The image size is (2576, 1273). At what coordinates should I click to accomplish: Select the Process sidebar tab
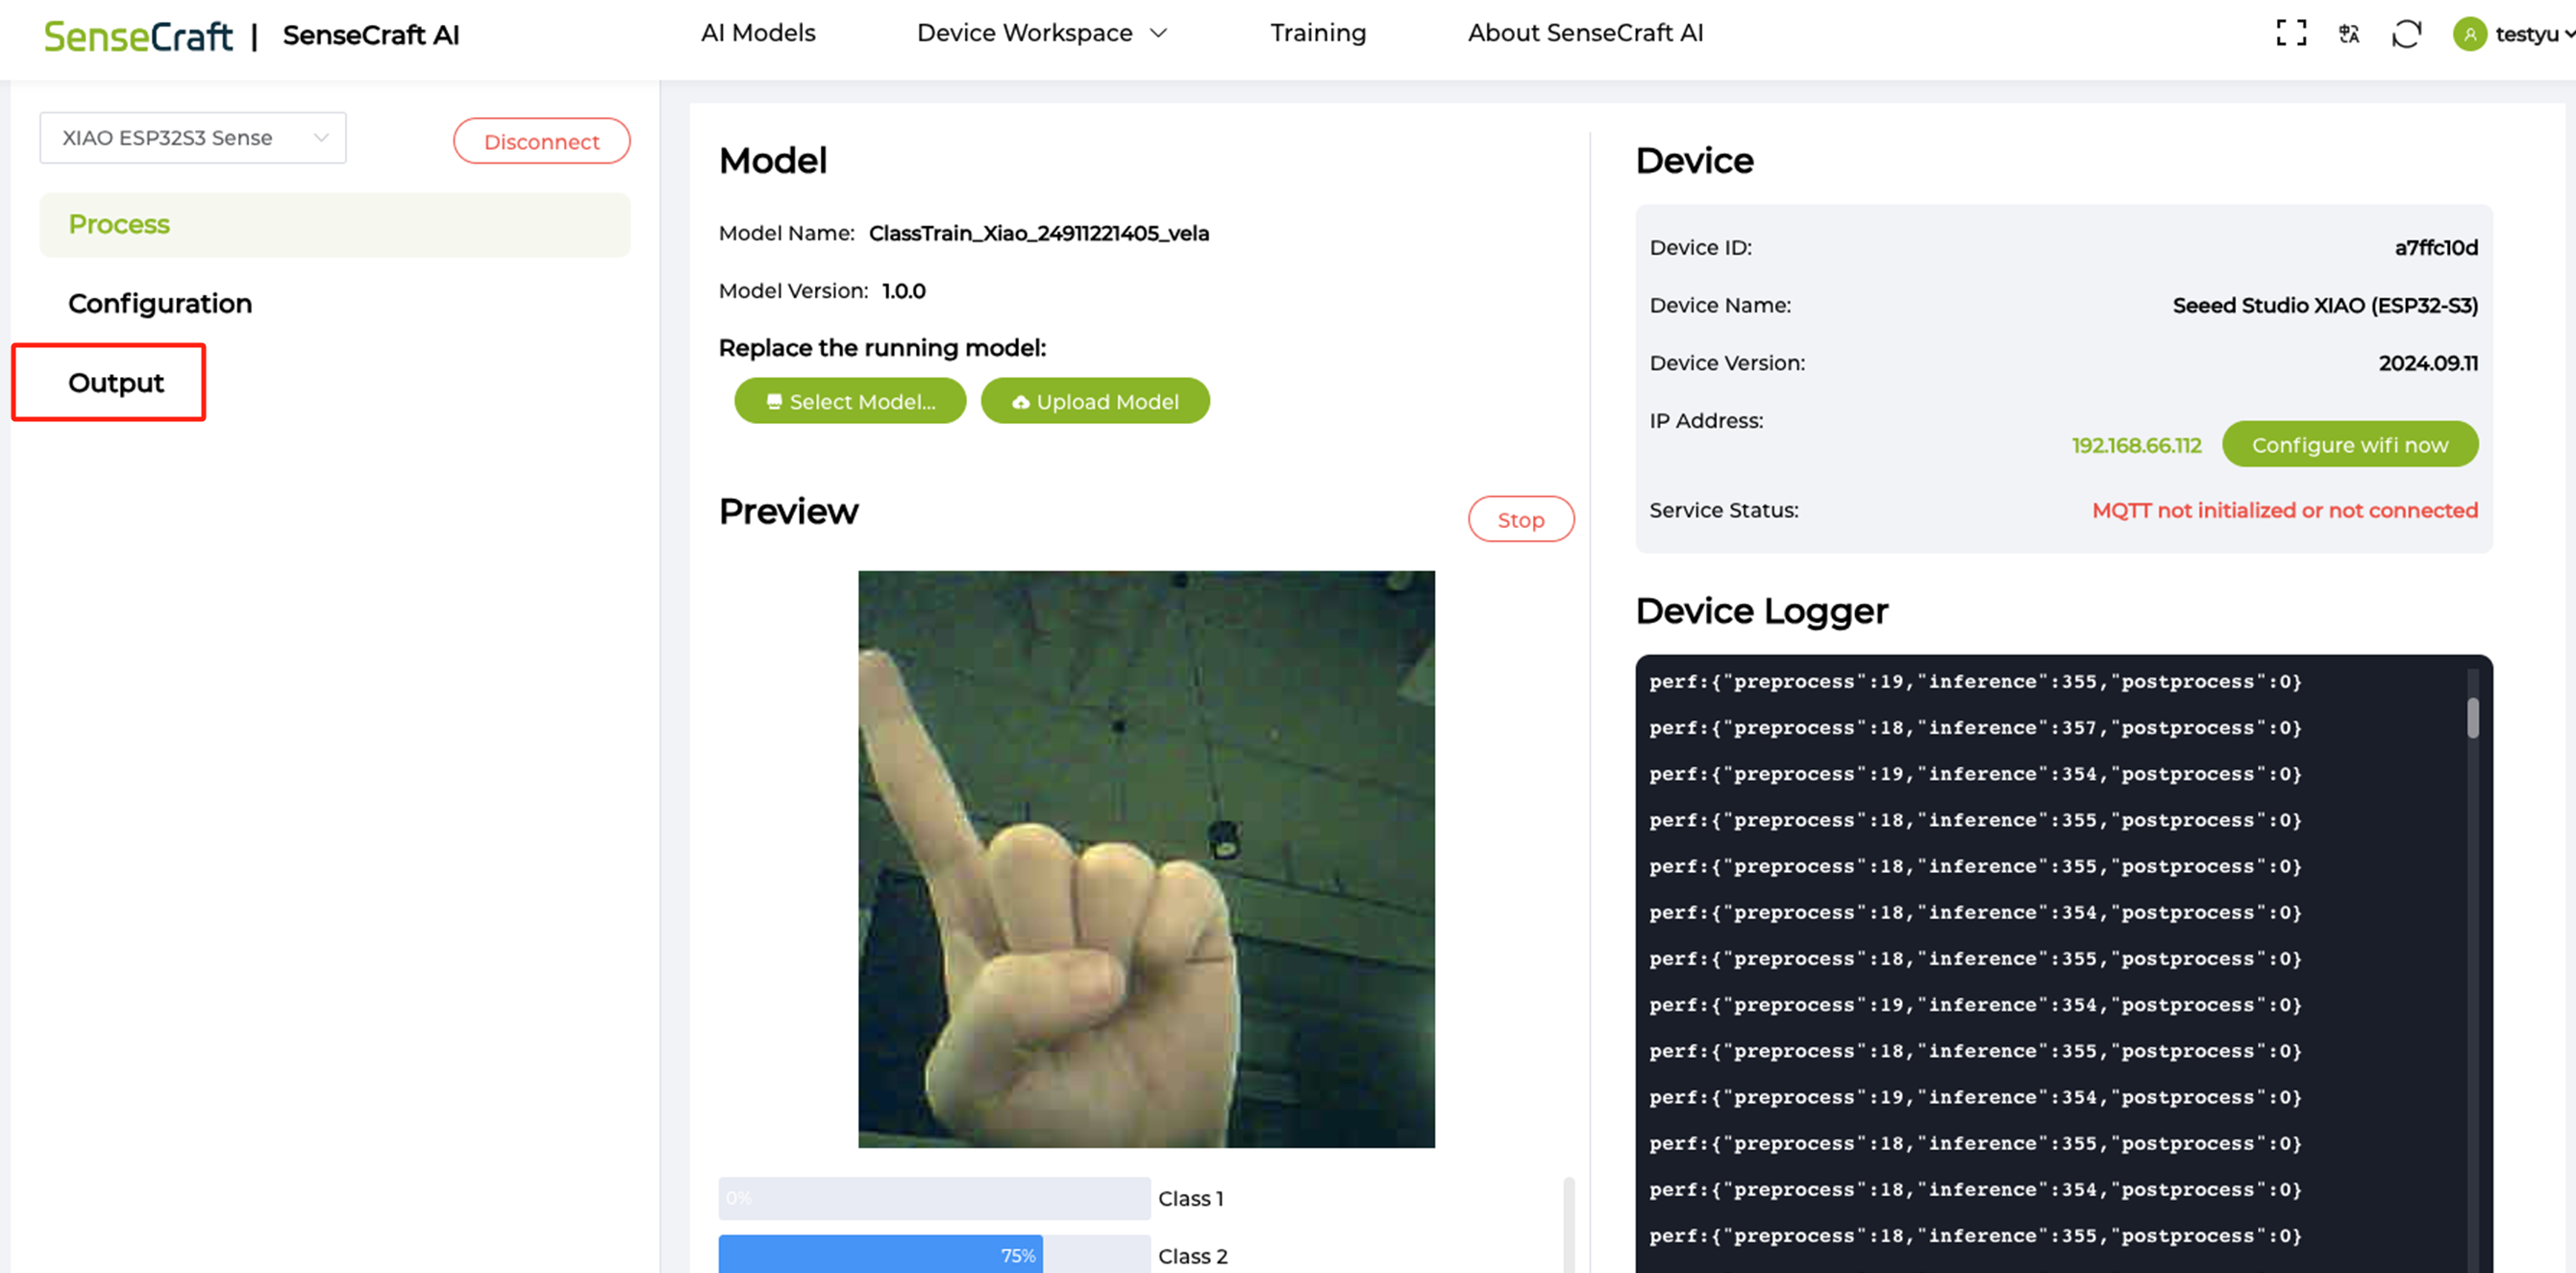(335, 224)
